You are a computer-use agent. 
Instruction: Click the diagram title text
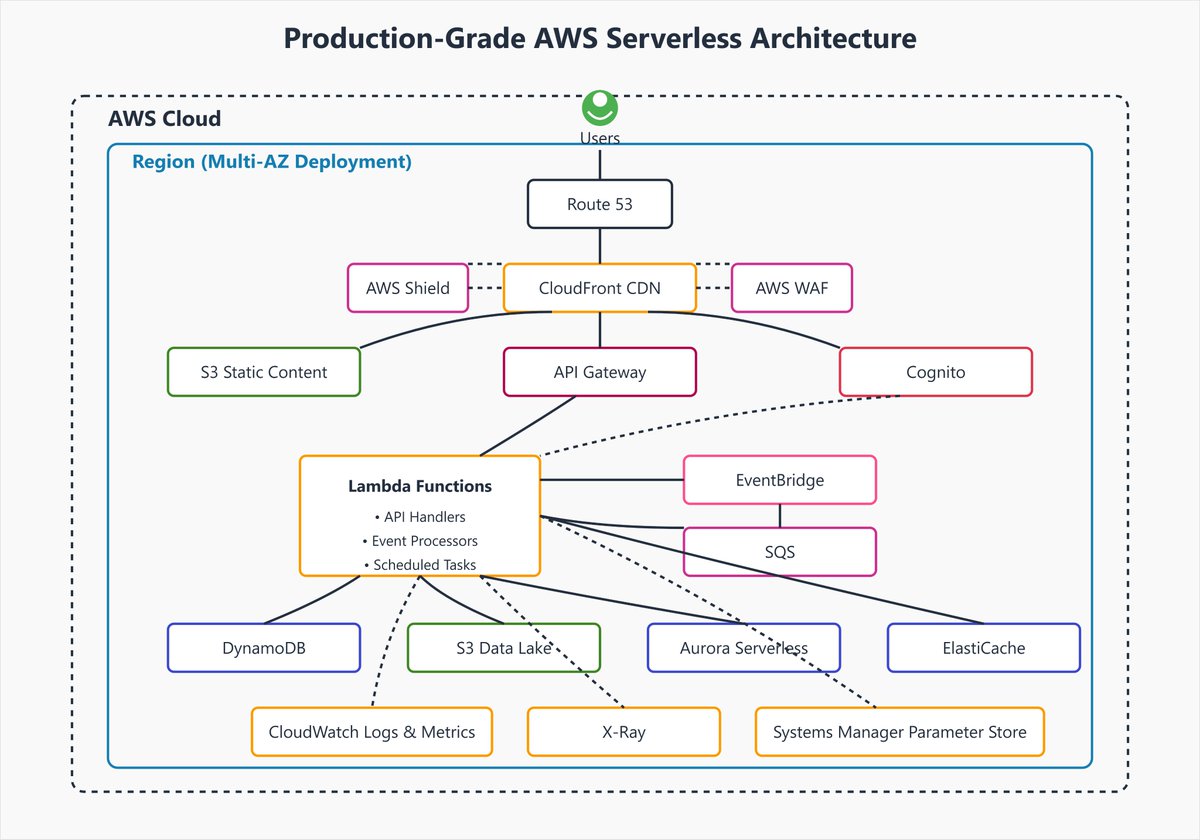click(x=600, y=39)
